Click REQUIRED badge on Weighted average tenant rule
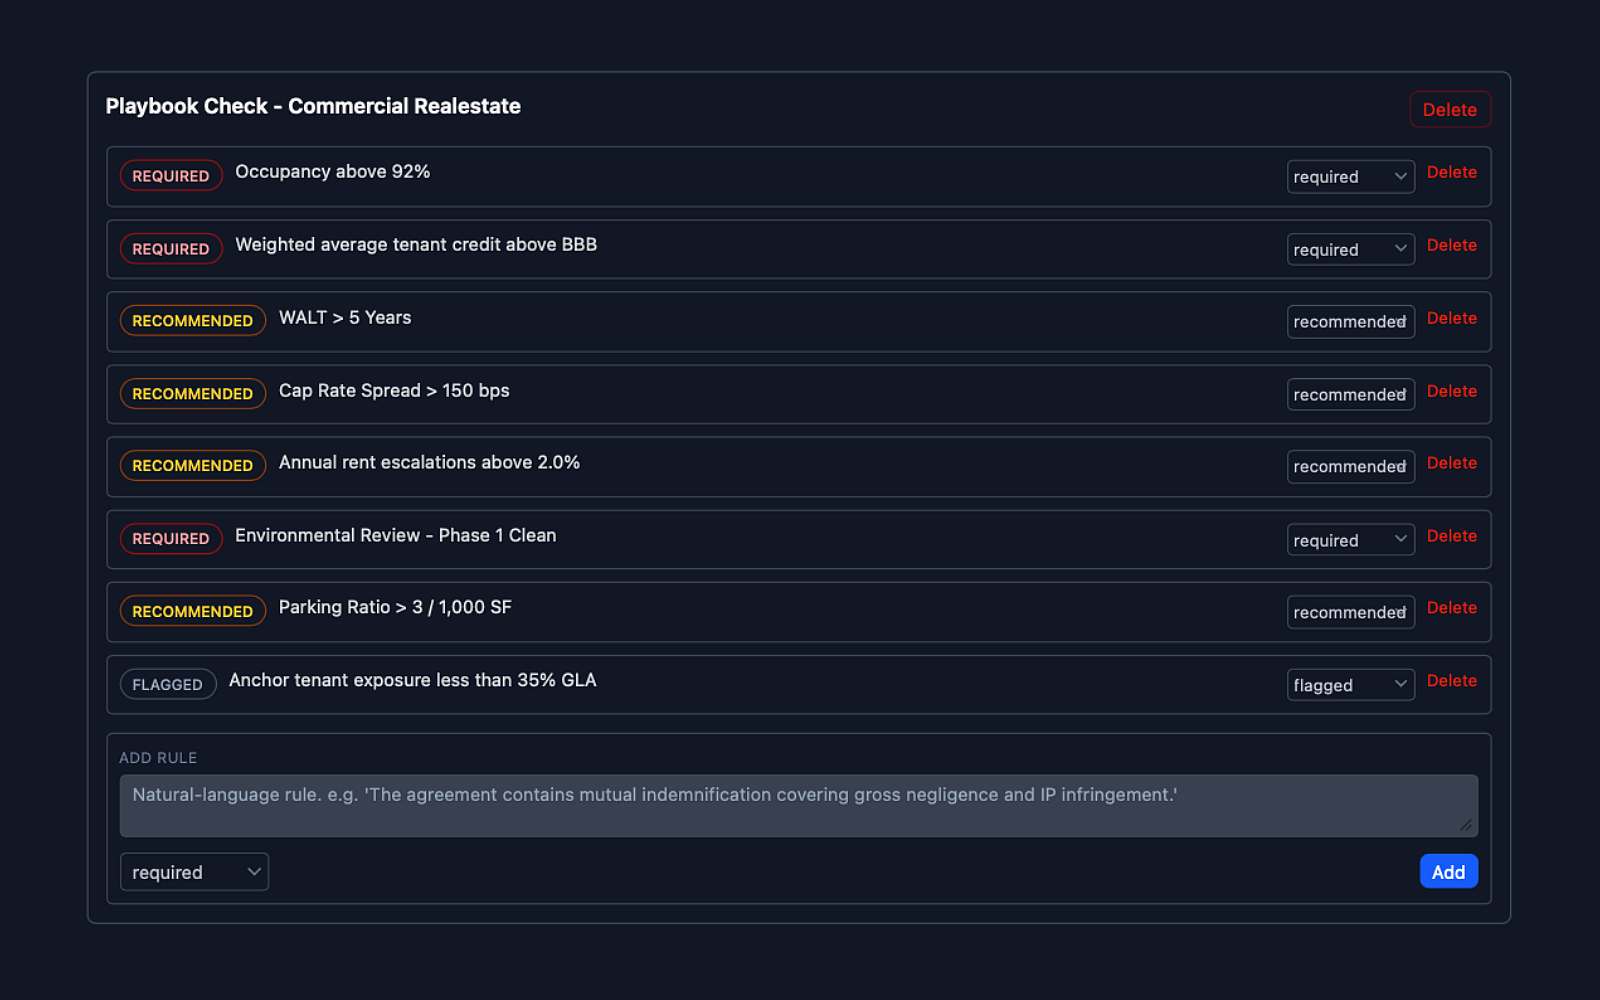 click(x=171, y=248)
